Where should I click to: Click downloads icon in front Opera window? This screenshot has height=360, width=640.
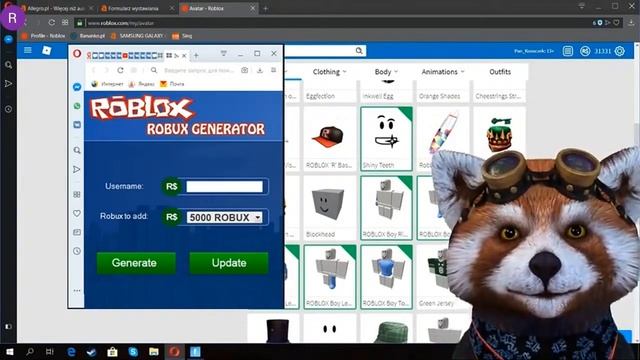tap(260, 70)
